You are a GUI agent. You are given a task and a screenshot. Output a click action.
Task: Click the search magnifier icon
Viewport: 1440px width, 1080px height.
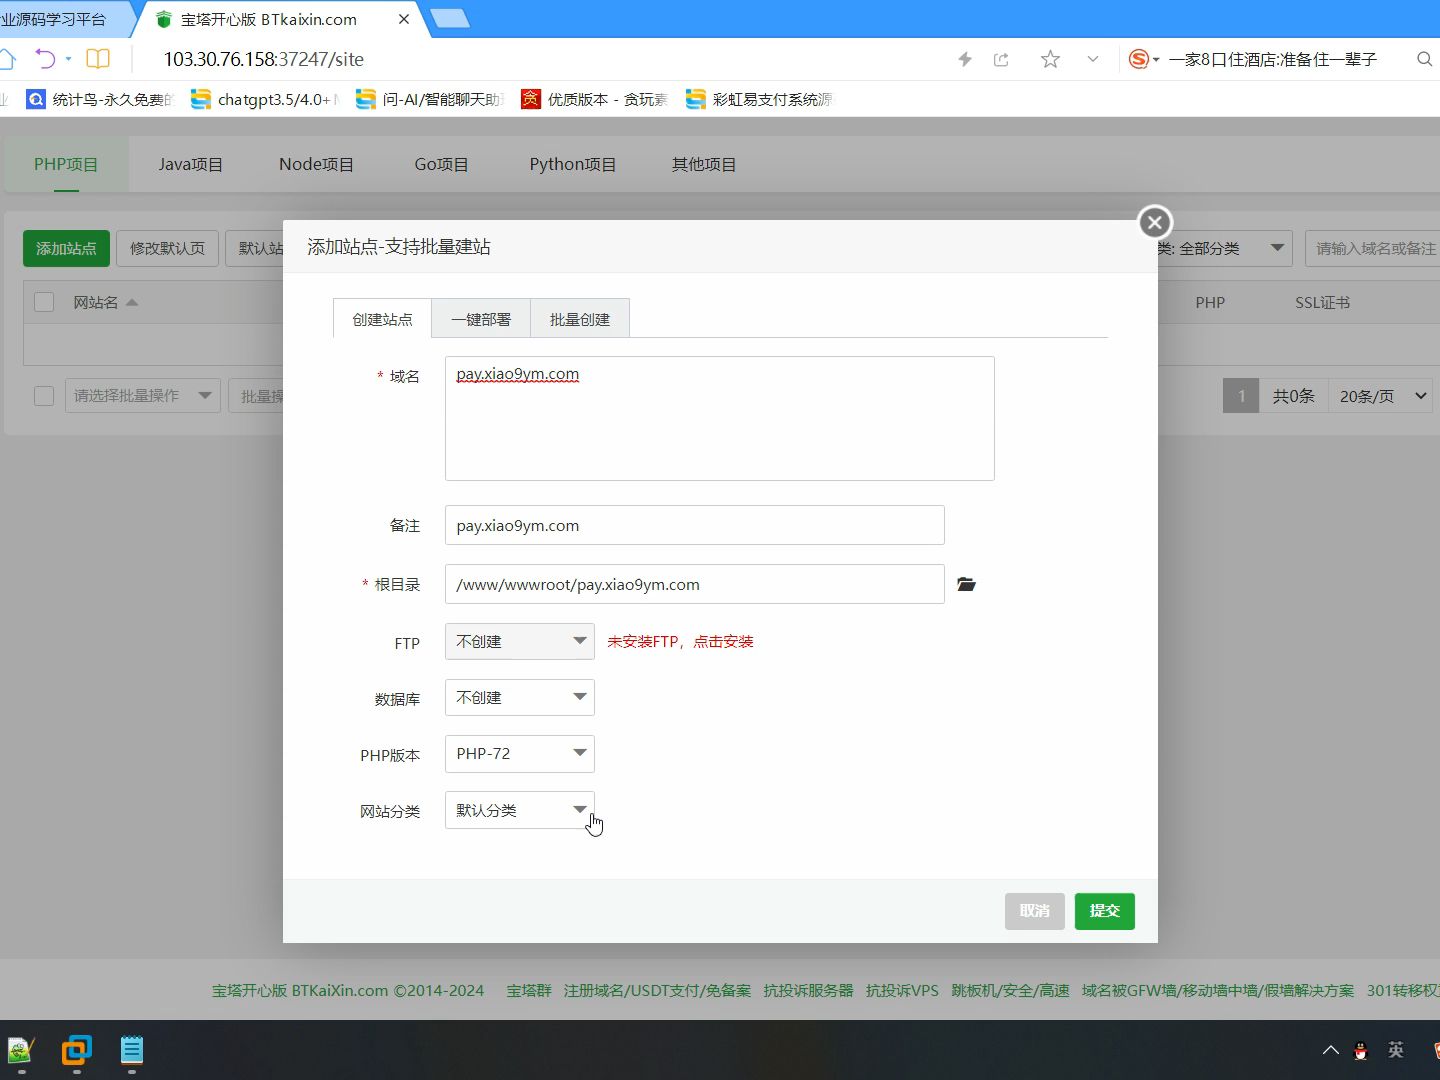1425,60
